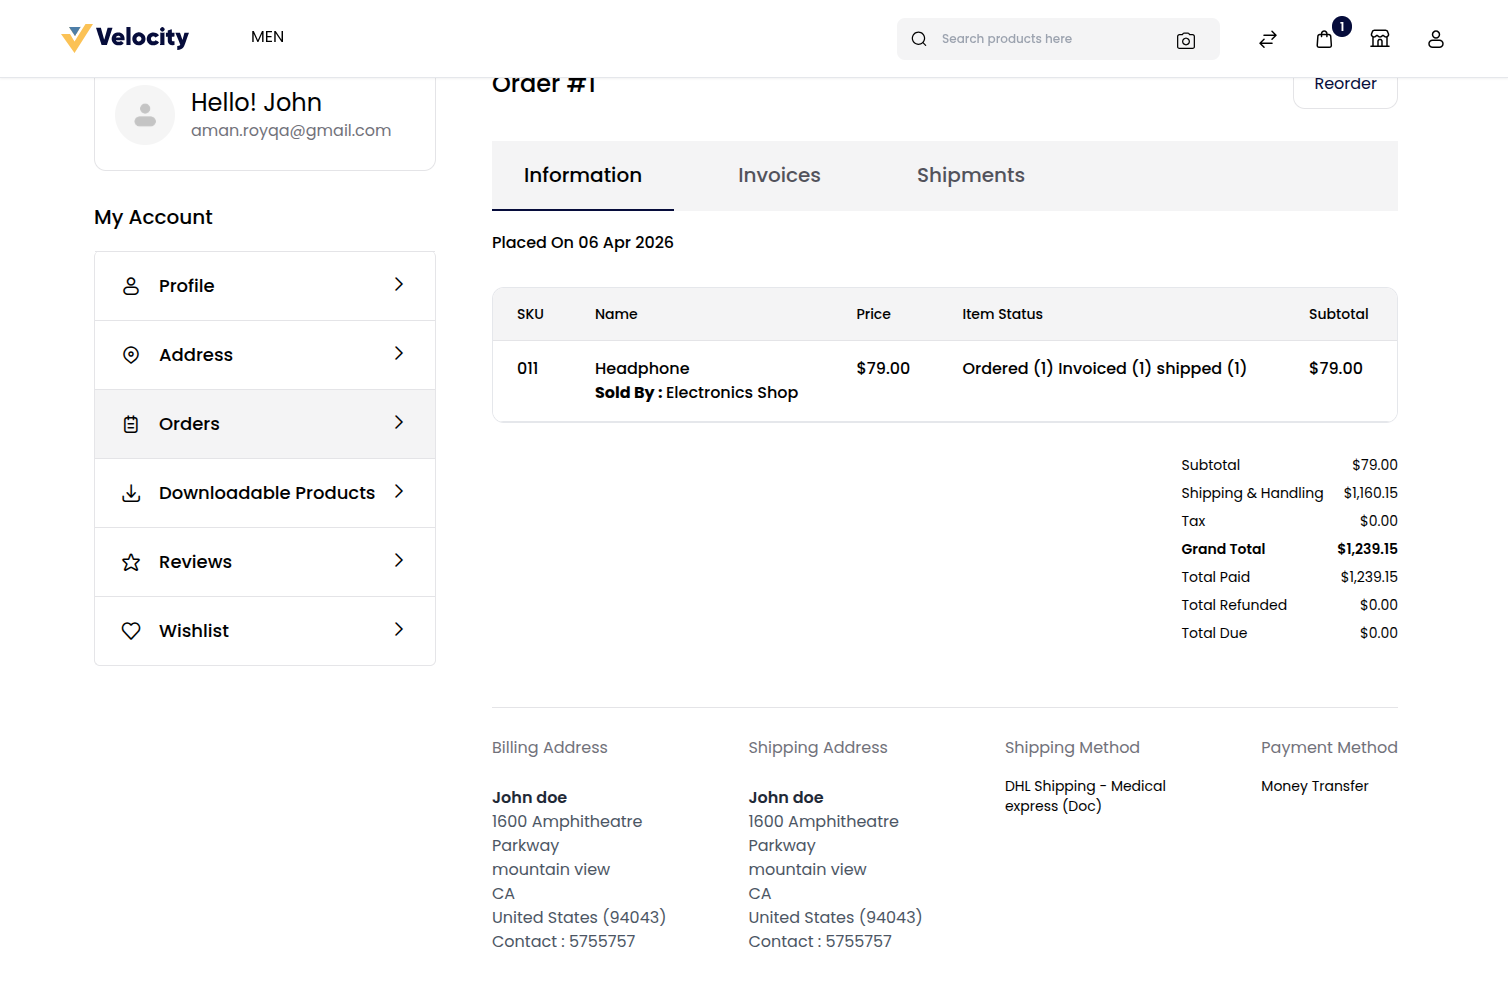Image resolution: width=1508 pixels, height=1000 pixels.
Task: Open the visual search camera icon
Action: tap(1186, 41)
